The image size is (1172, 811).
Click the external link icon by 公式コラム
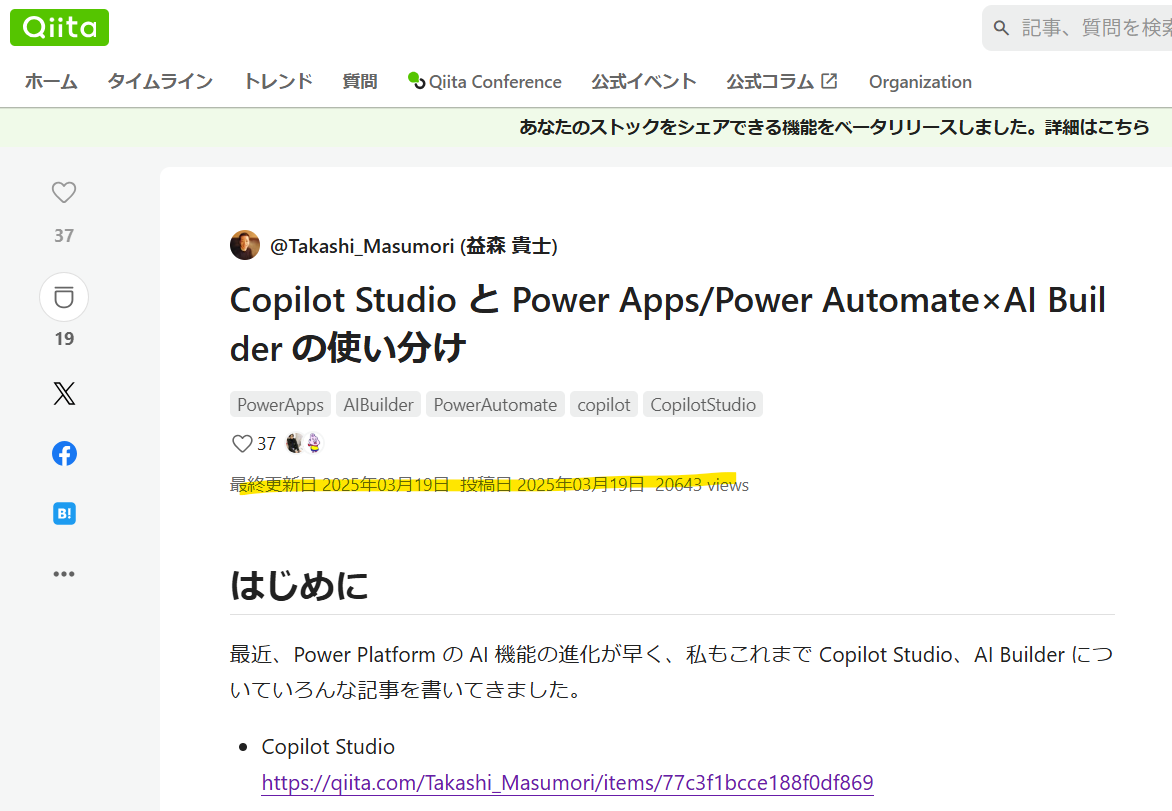829,81
